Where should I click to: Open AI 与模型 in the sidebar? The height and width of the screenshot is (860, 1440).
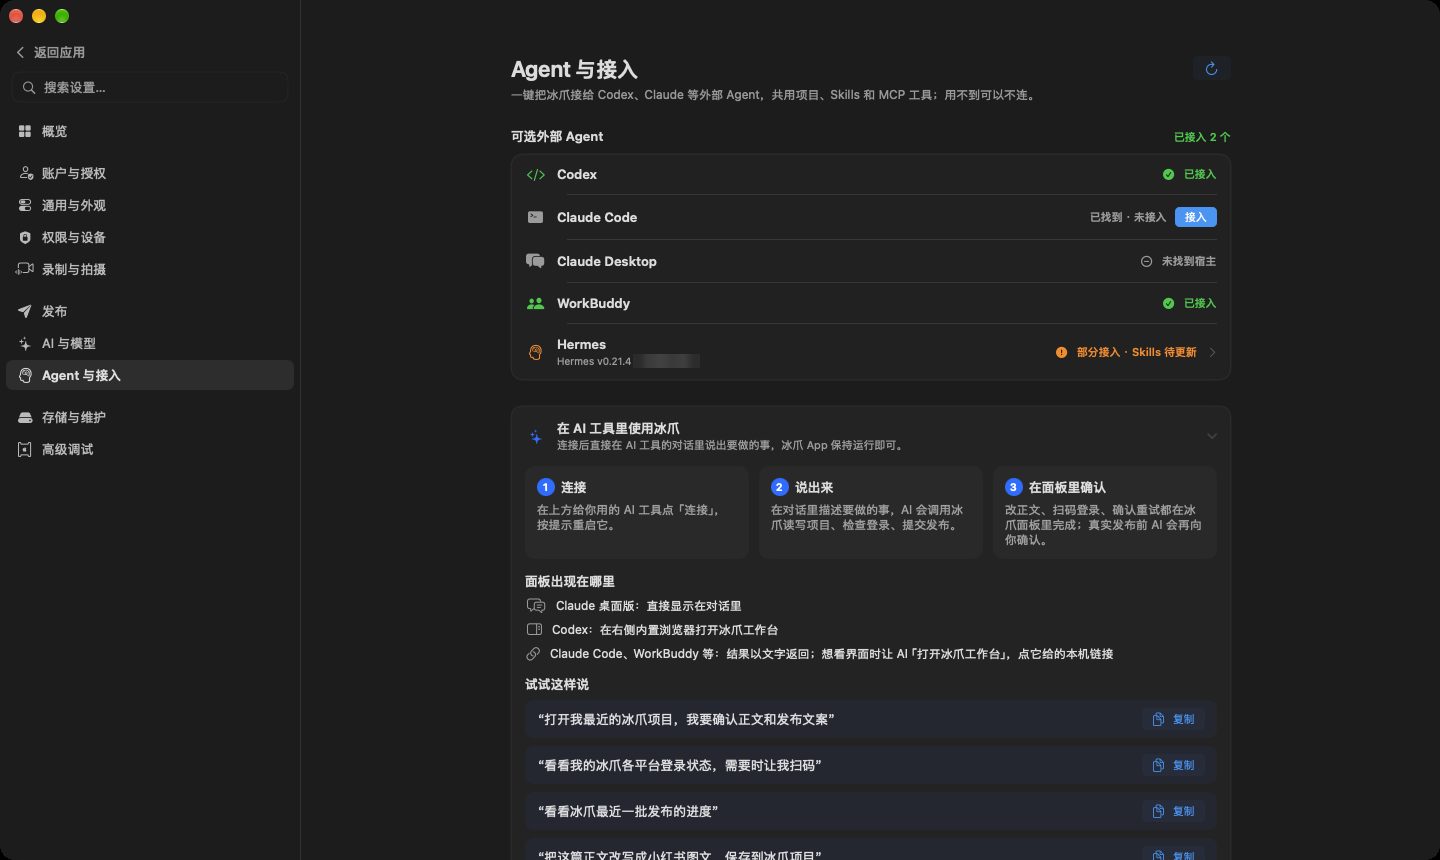tap(150, 343)
